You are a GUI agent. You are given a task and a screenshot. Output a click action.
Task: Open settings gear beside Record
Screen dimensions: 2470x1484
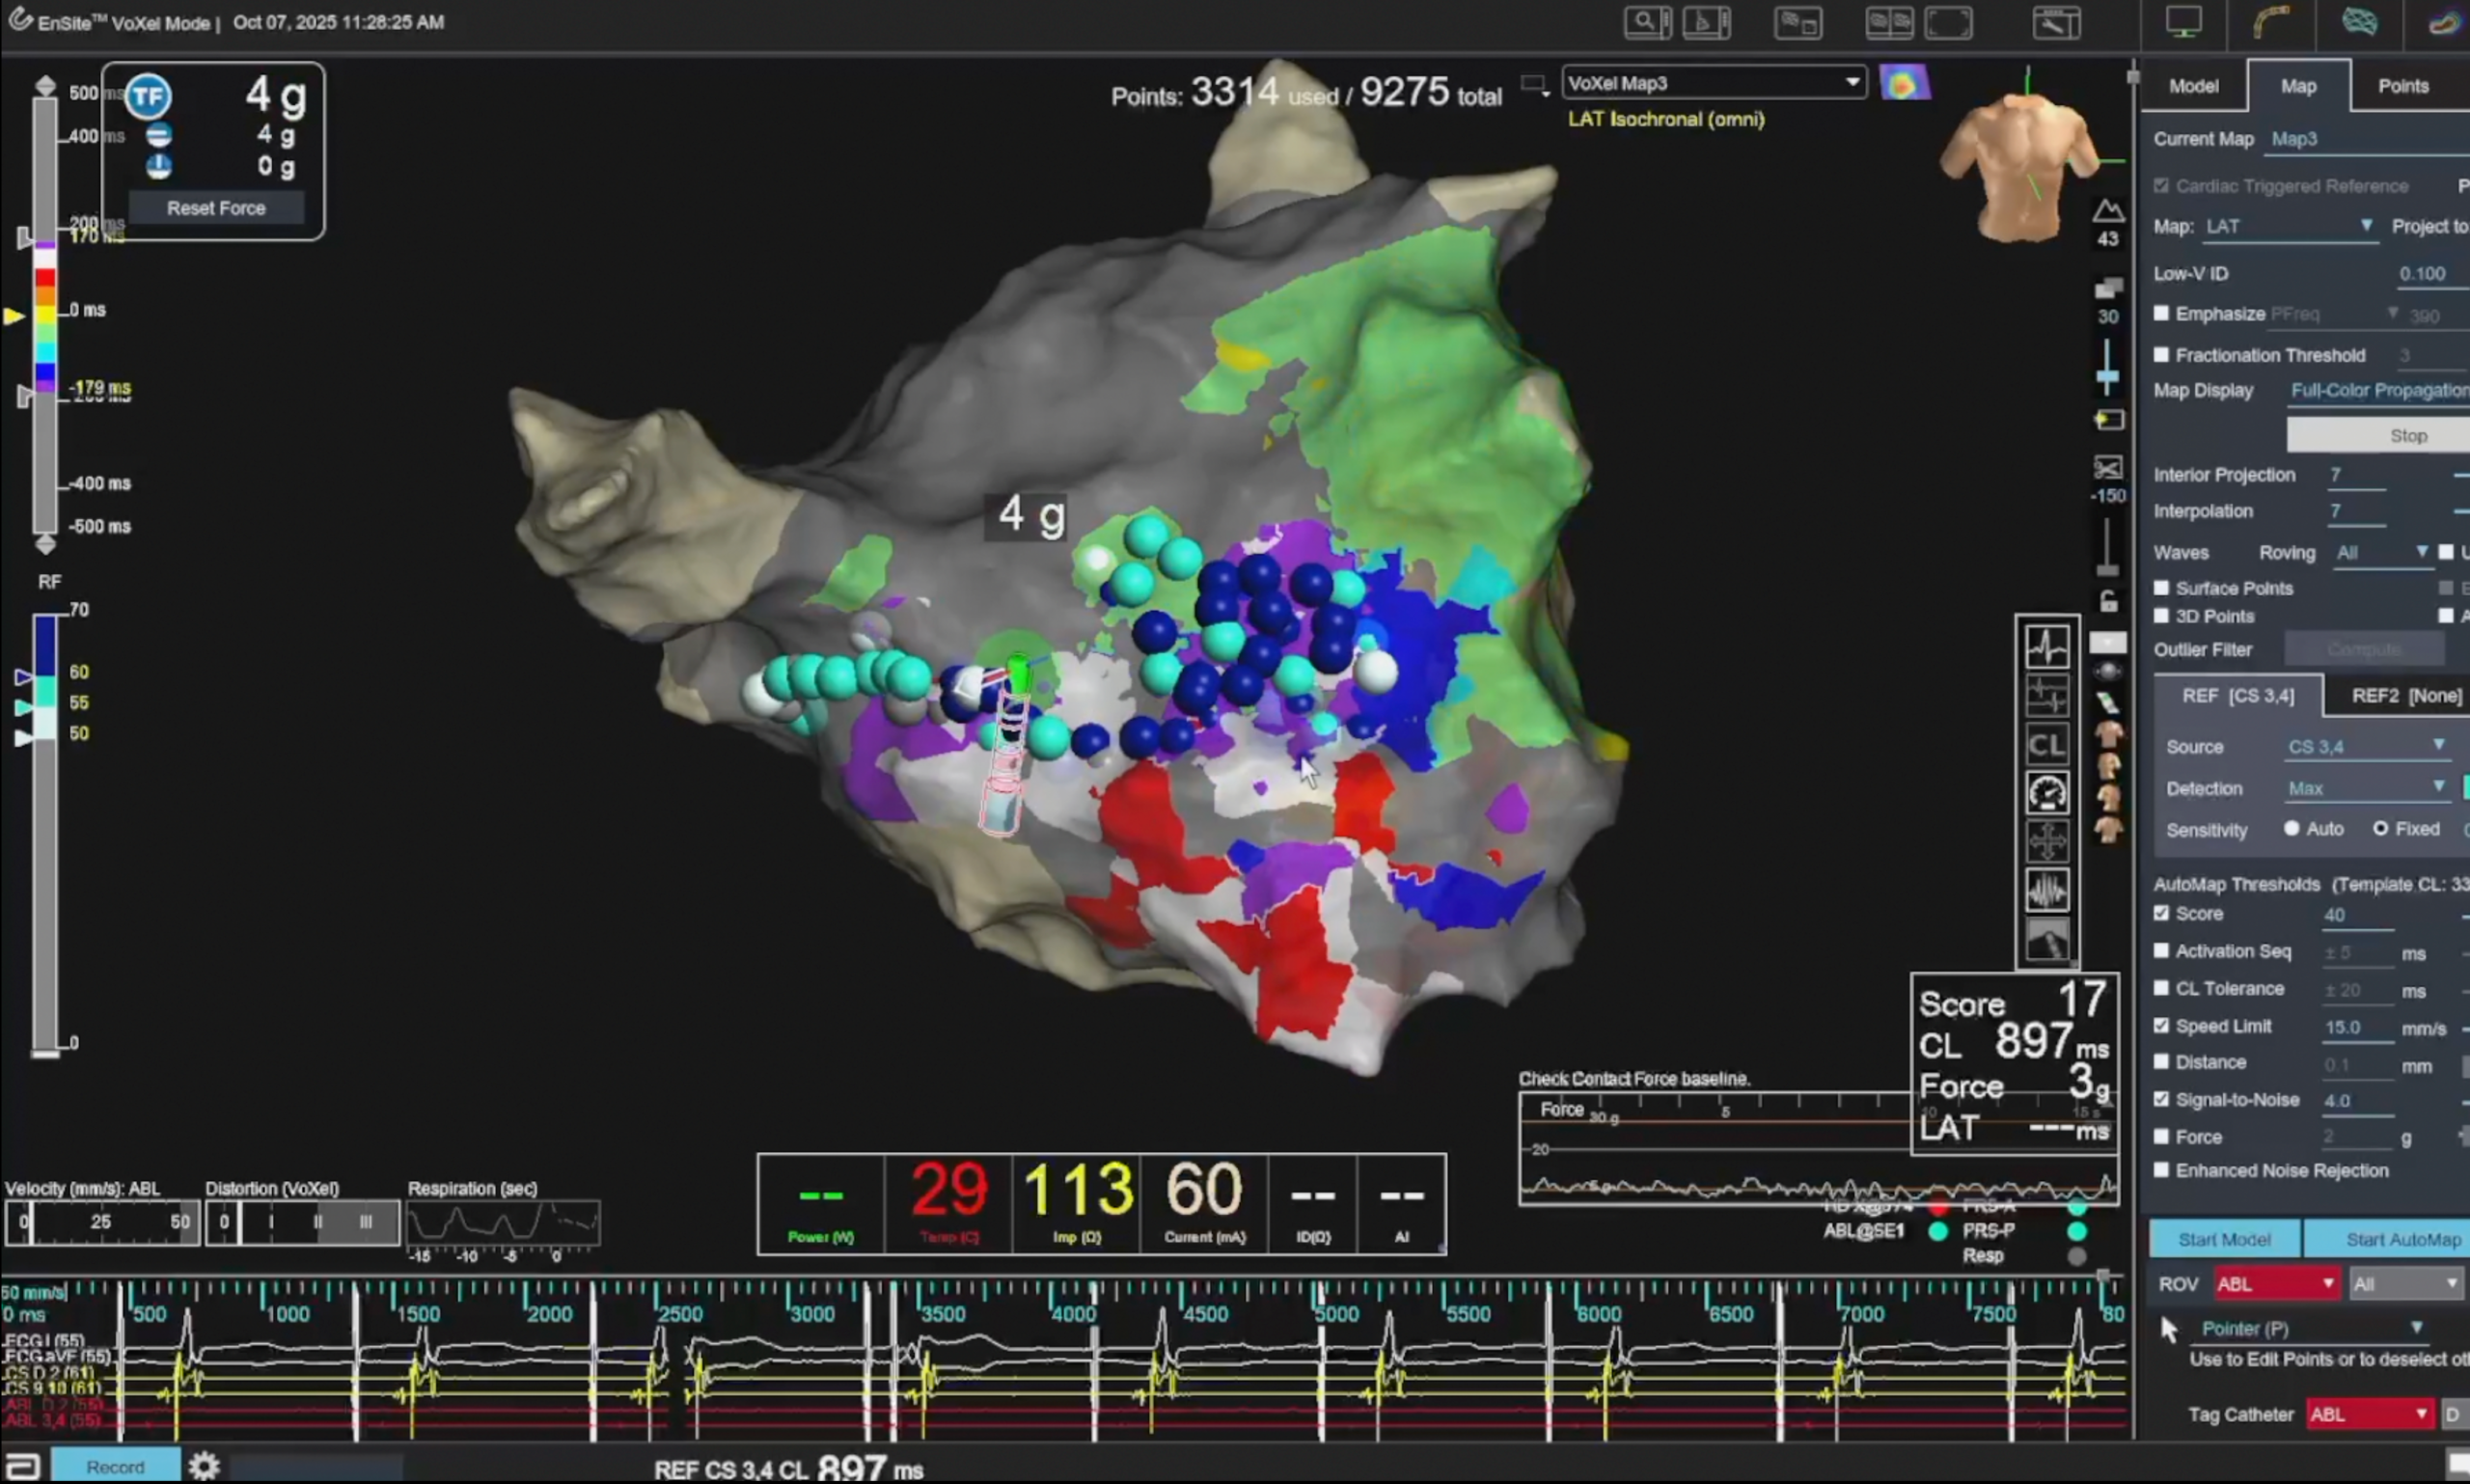click(x=204, y=1466)
